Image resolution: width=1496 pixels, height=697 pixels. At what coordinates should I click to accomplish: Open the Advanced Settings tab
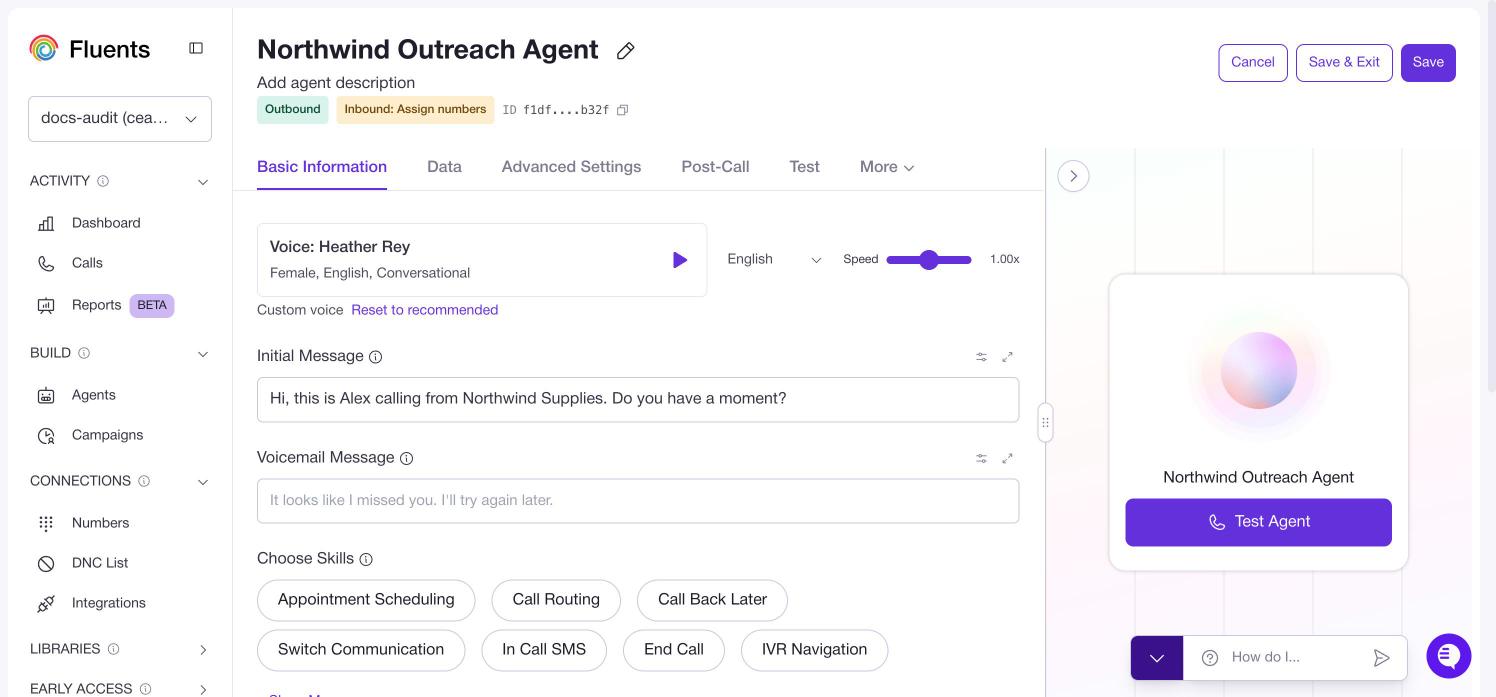[571, 167]
